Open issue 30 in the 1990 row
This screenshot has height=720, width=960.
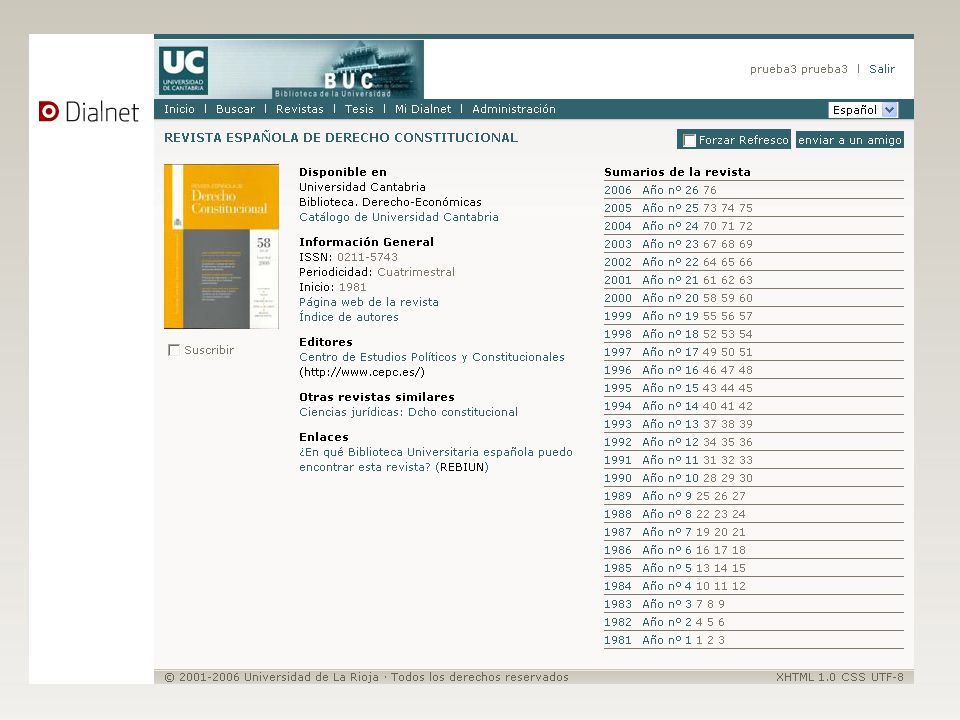click(x=746, y=478)
